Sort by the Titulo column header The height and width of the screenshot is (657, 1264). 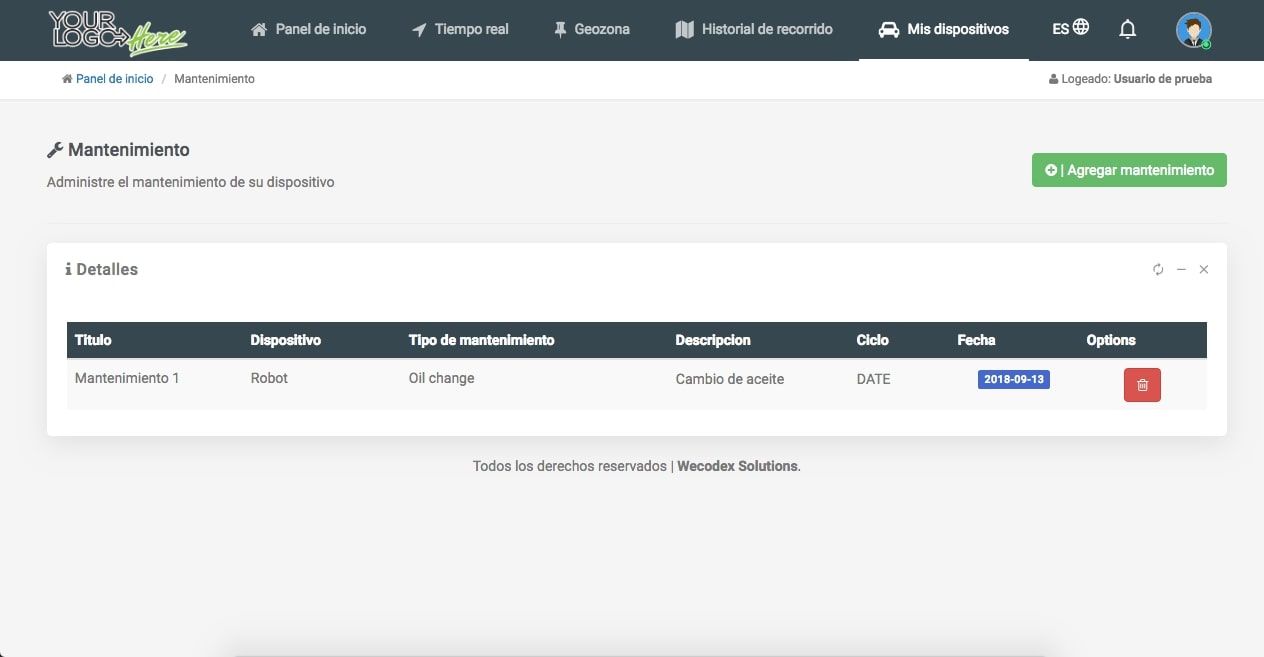(93, 340)
